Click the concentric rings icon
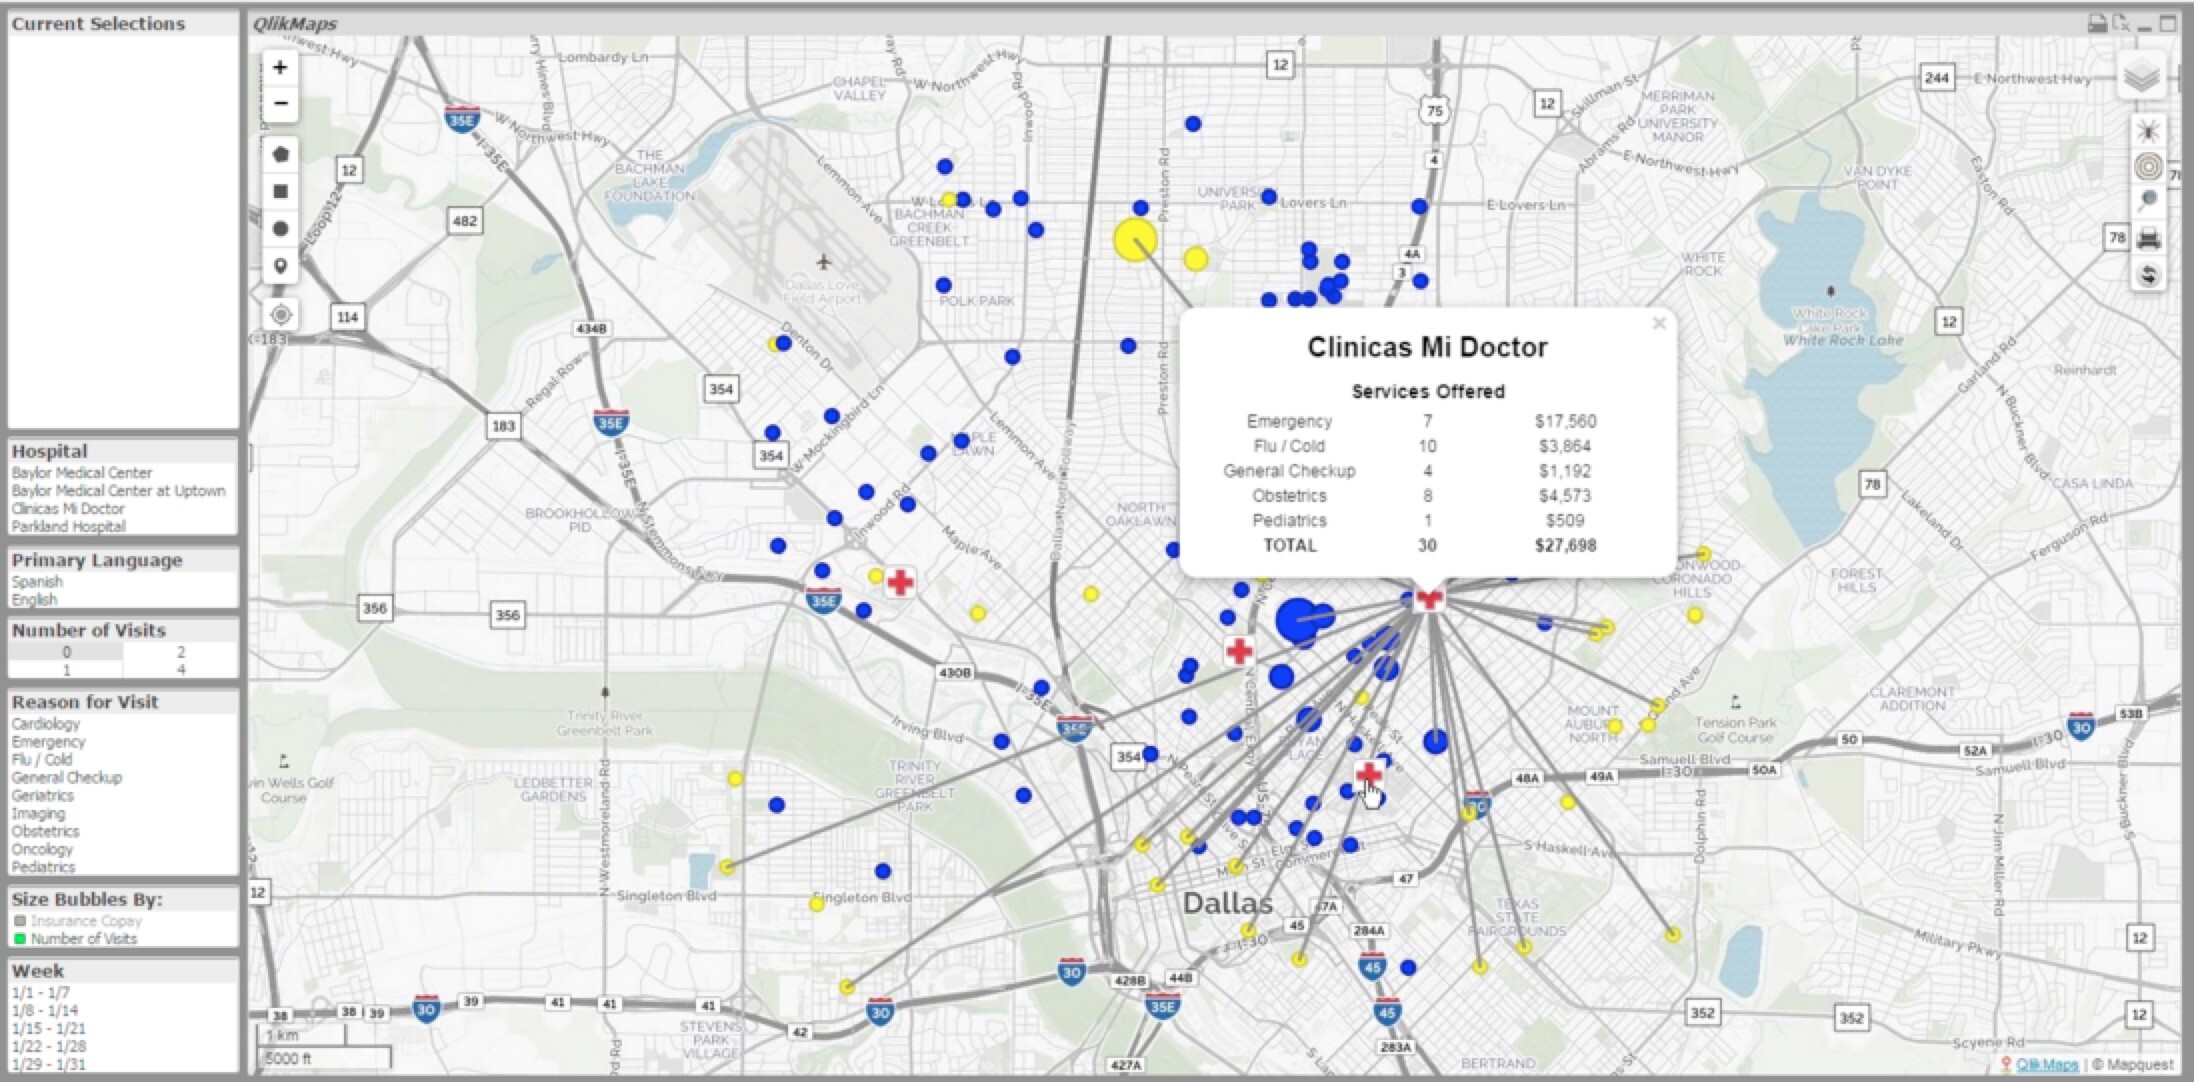 2147,166
